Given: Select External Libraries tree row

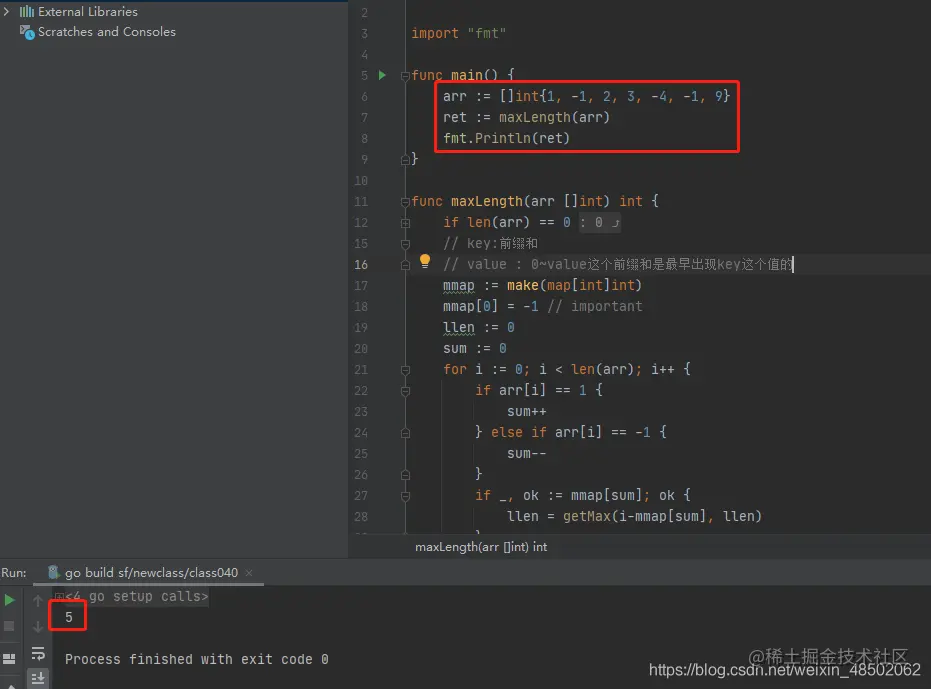Looking at the screenshot, I should [87, 11].
